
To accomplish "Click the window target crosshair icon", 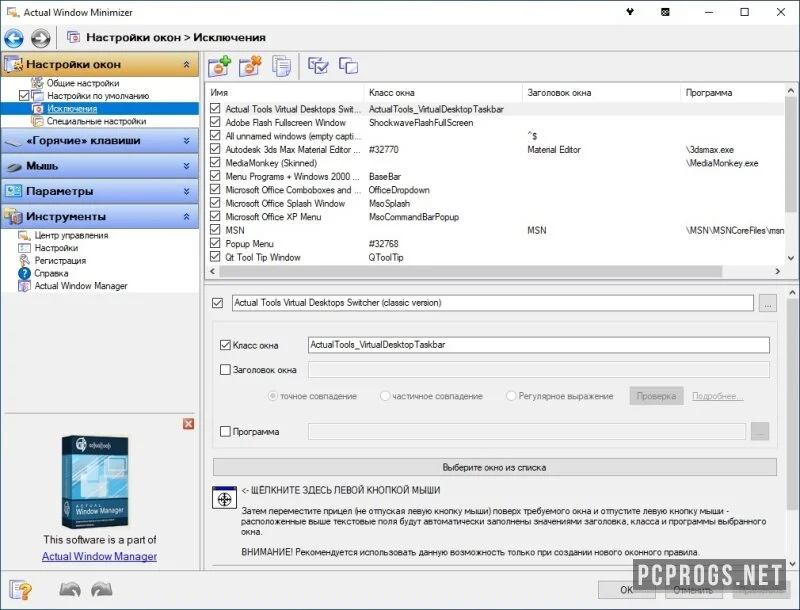I will pyautogui.click(x=224, y=498).
